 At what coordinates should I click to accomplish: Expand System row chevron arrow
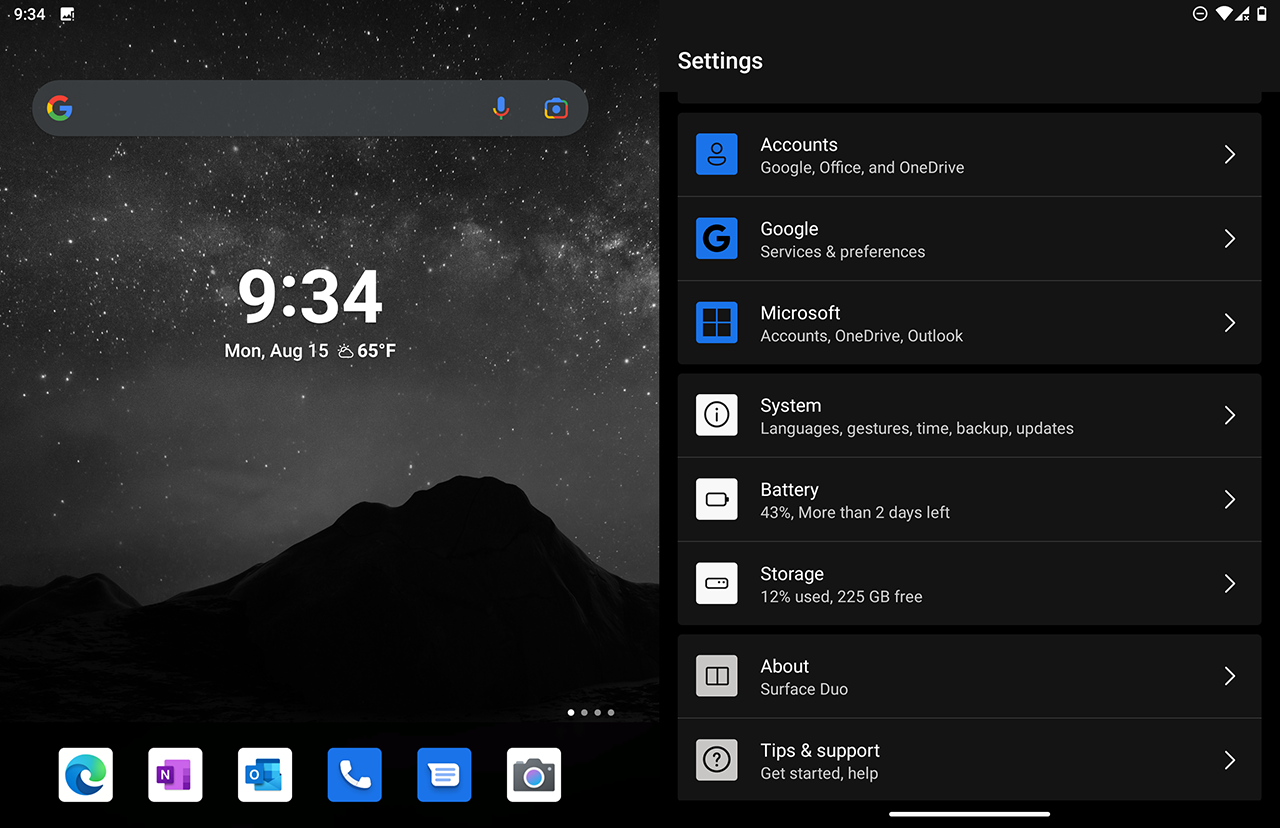[x=1230, y=415]
